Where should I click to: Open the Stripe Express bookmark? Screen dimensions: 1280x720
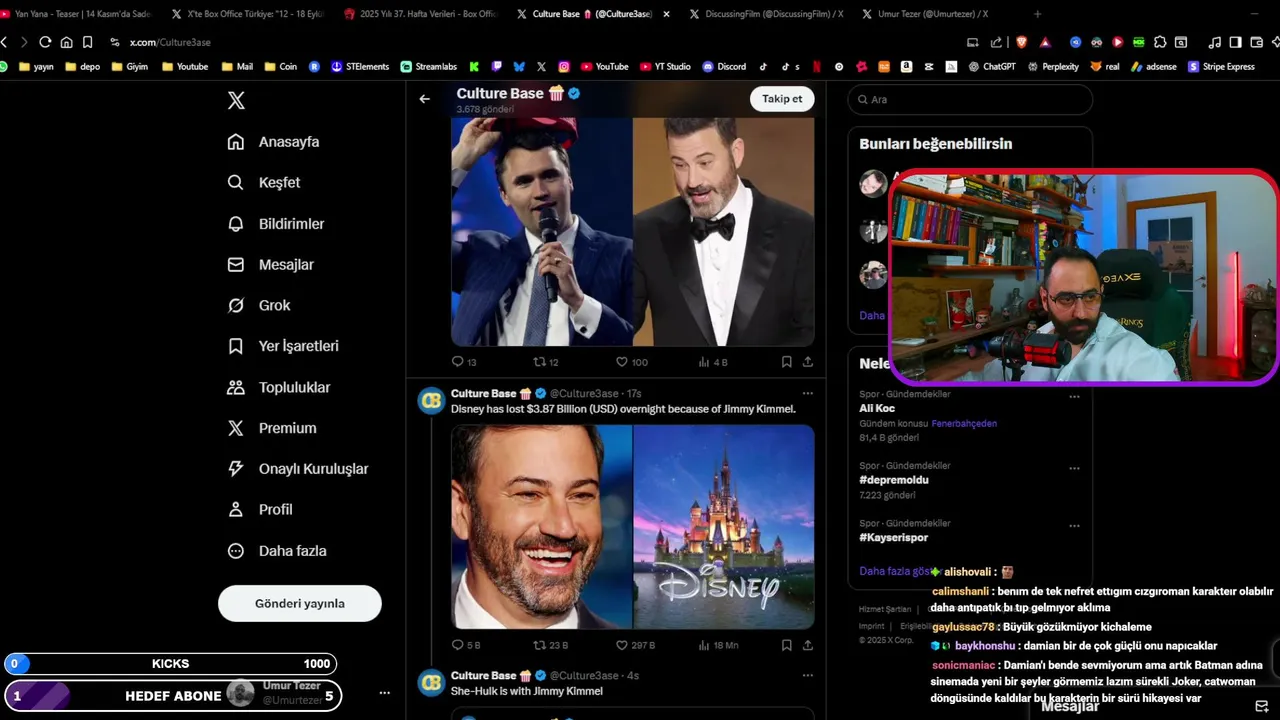(1221, 67)
